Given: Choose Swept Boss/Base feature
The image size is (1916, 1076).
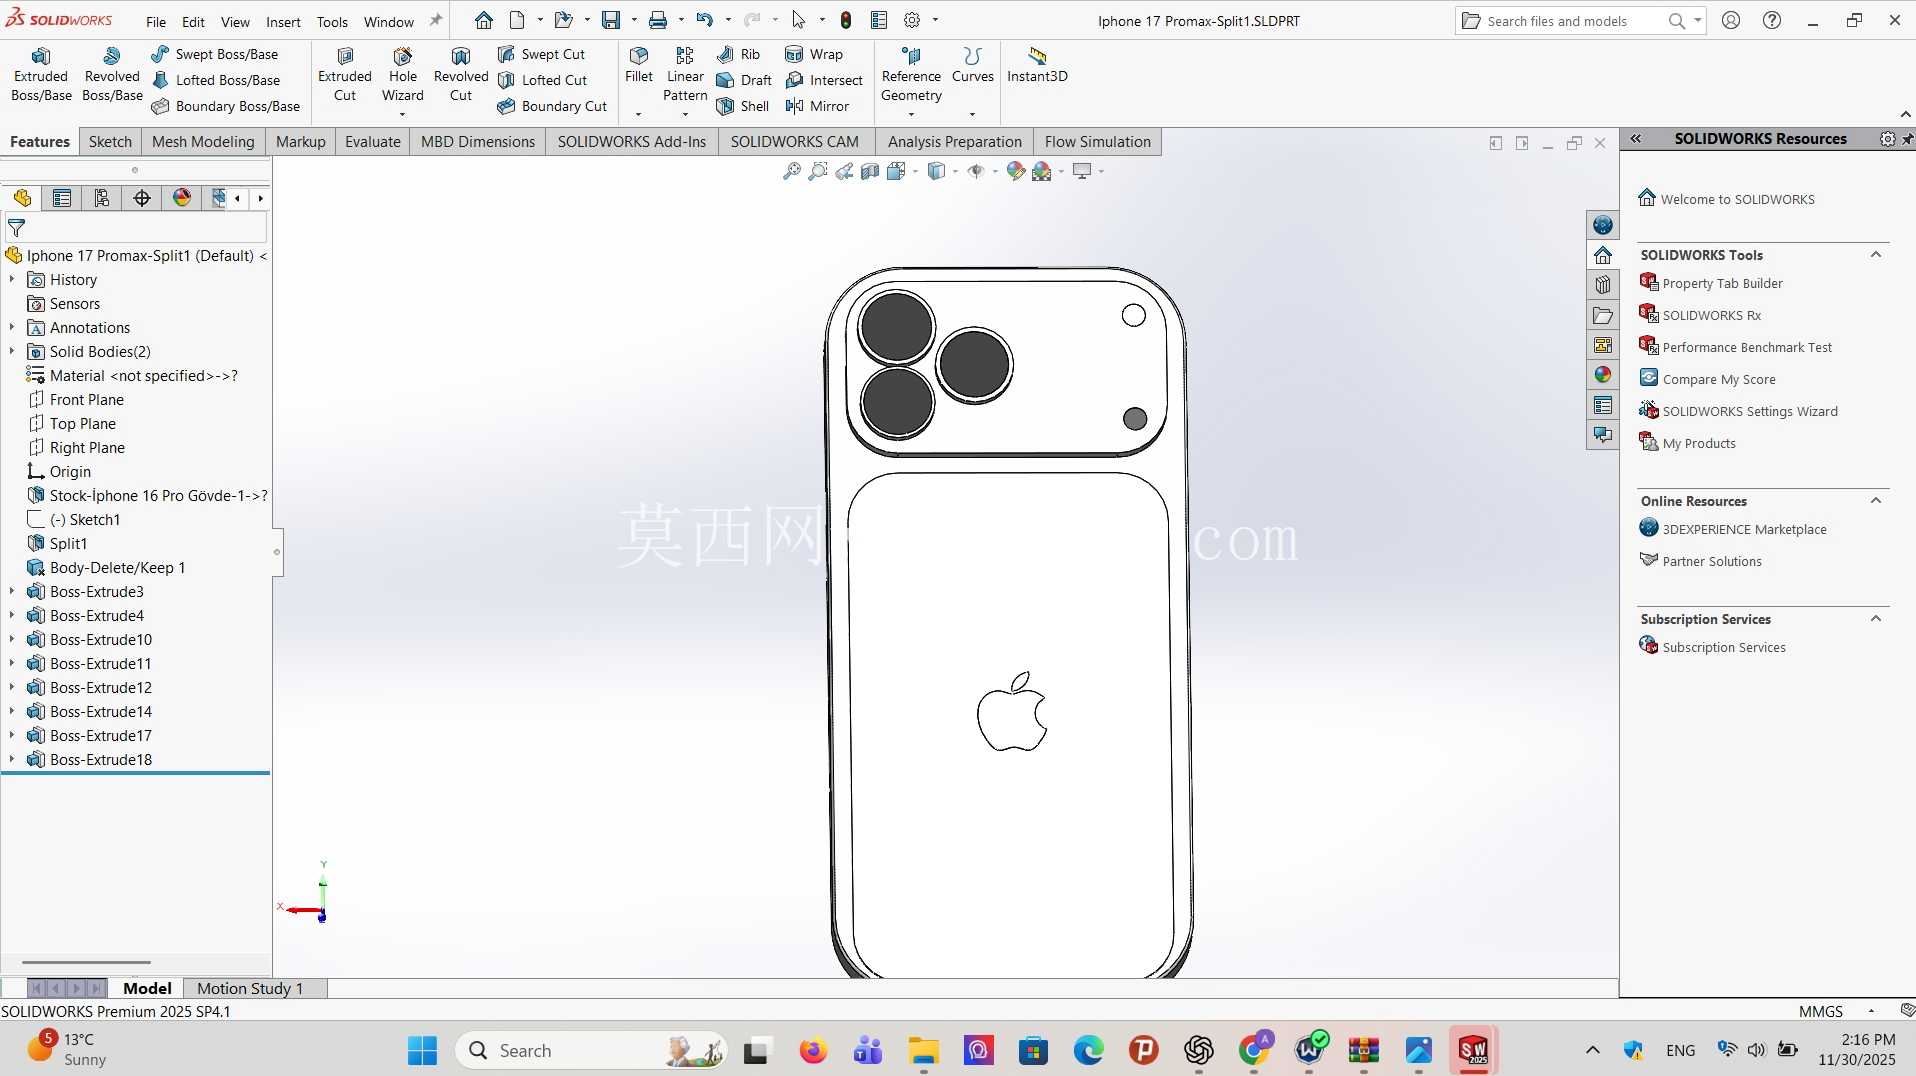Looking at the screenshot, I should click(x=215, y=54).
